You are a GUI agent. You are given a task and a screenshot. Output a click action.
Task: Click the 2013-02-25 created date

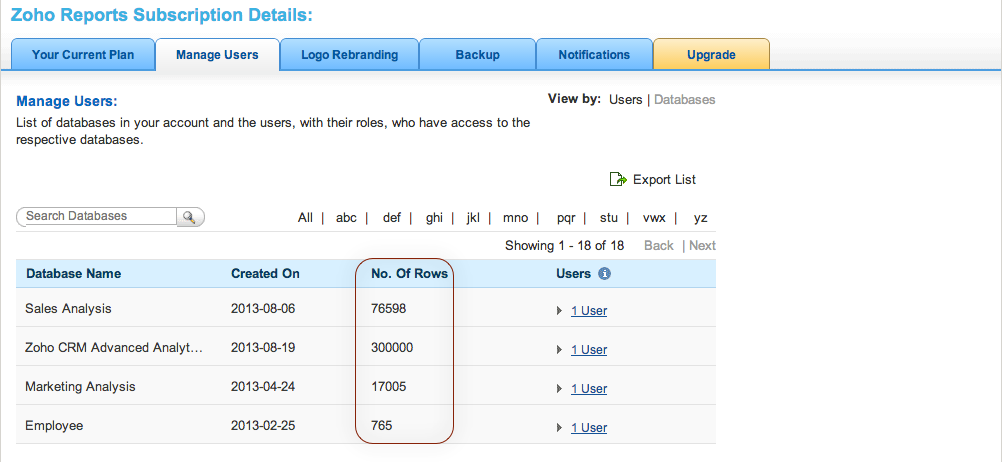pyautogui.click(x=263, y=426)
